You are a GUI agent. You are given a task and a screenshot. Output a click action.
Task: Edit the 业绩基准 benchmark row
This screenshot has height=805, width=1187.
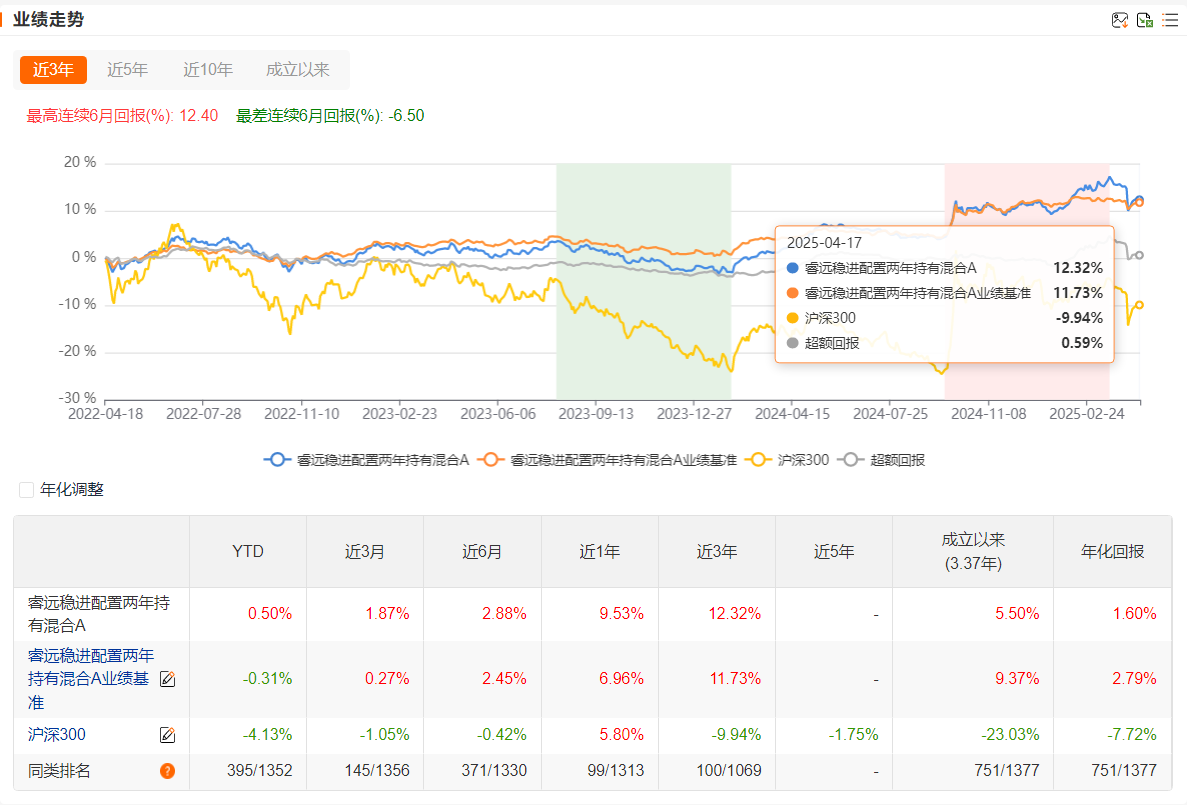167,679
